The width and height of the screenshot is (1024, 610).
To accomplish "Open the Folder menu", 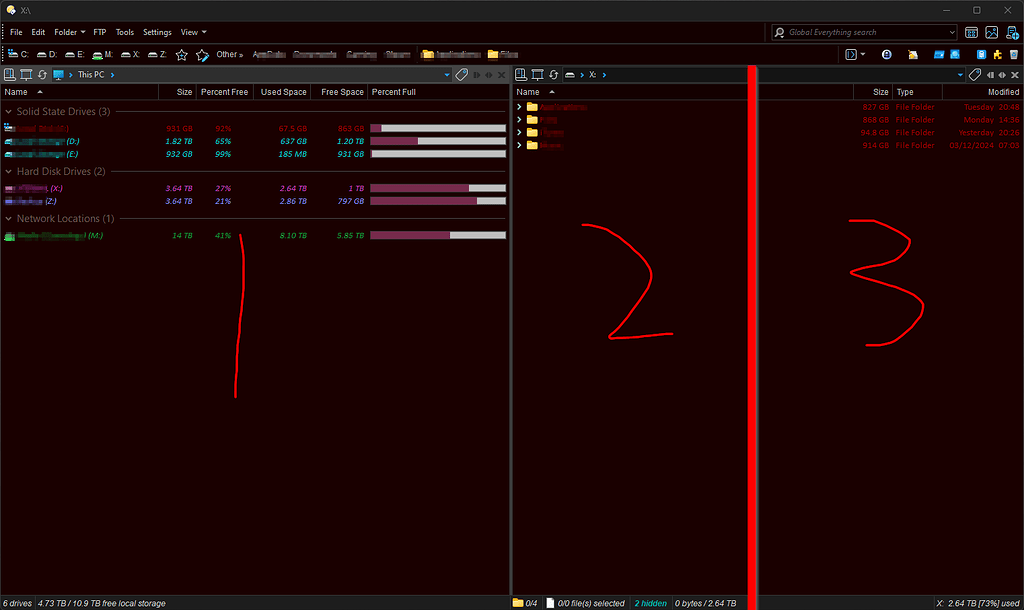I will [x=69, y=32].
